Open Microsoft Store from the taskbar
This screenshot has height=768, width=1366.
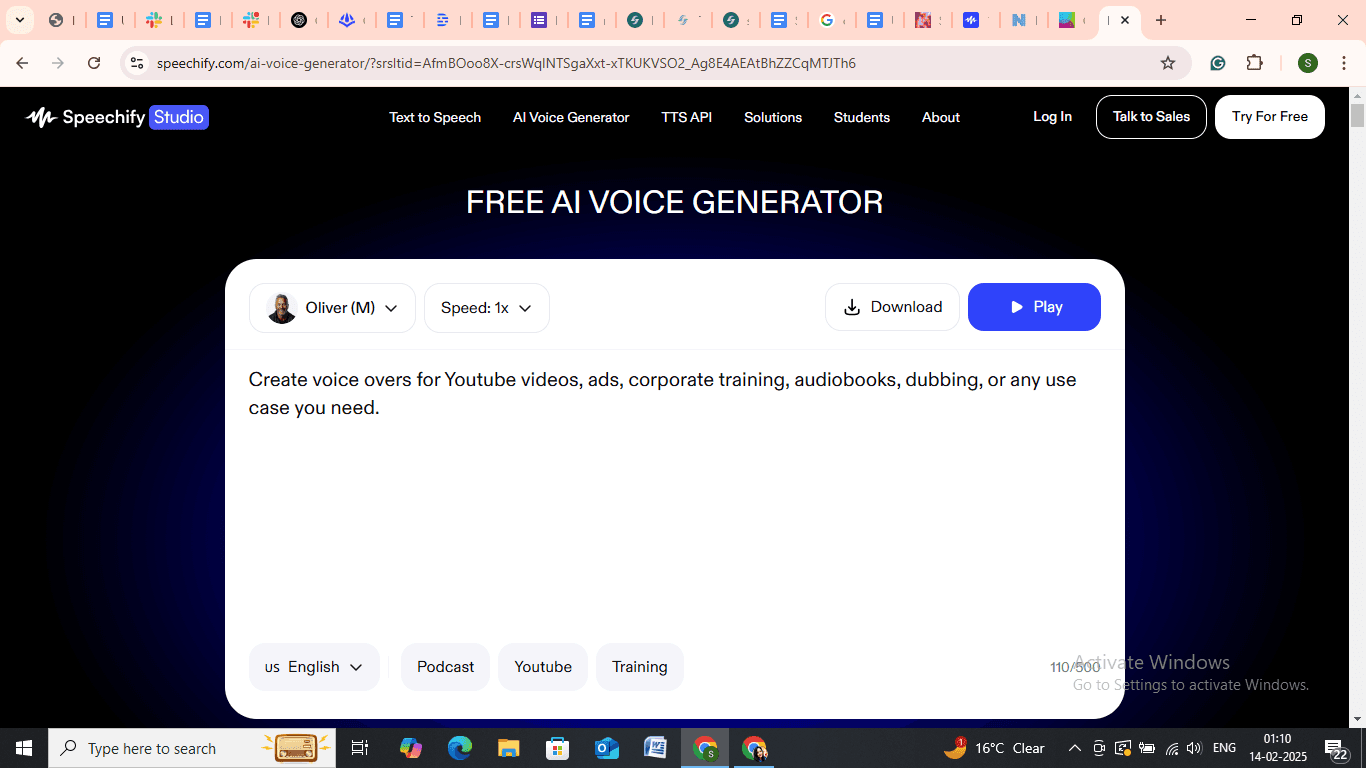click(558, 748)
